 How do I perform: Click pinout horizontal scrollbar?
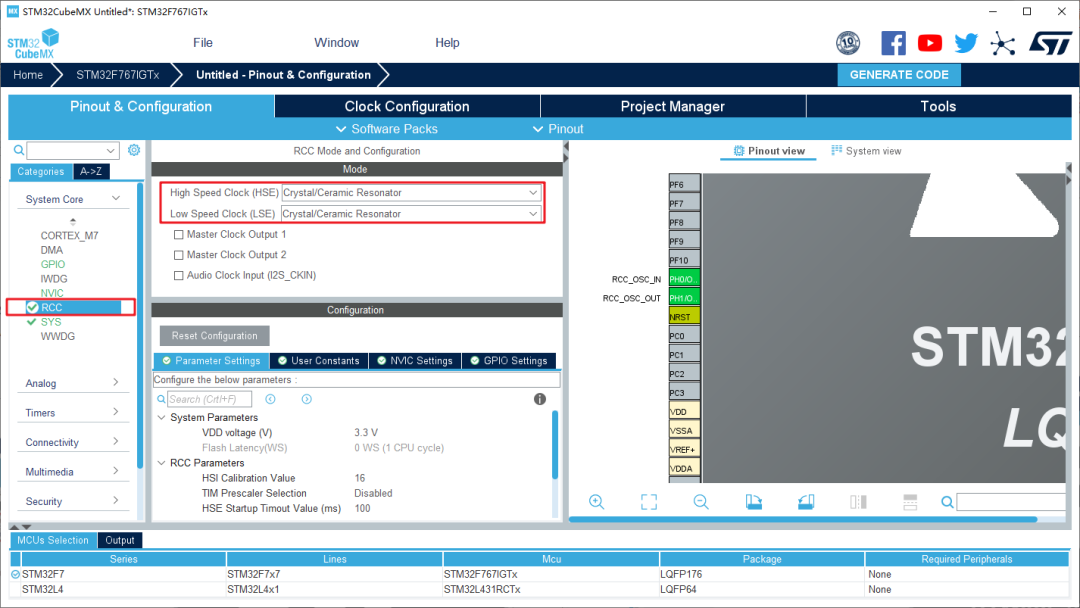click(x=802, y=519)
